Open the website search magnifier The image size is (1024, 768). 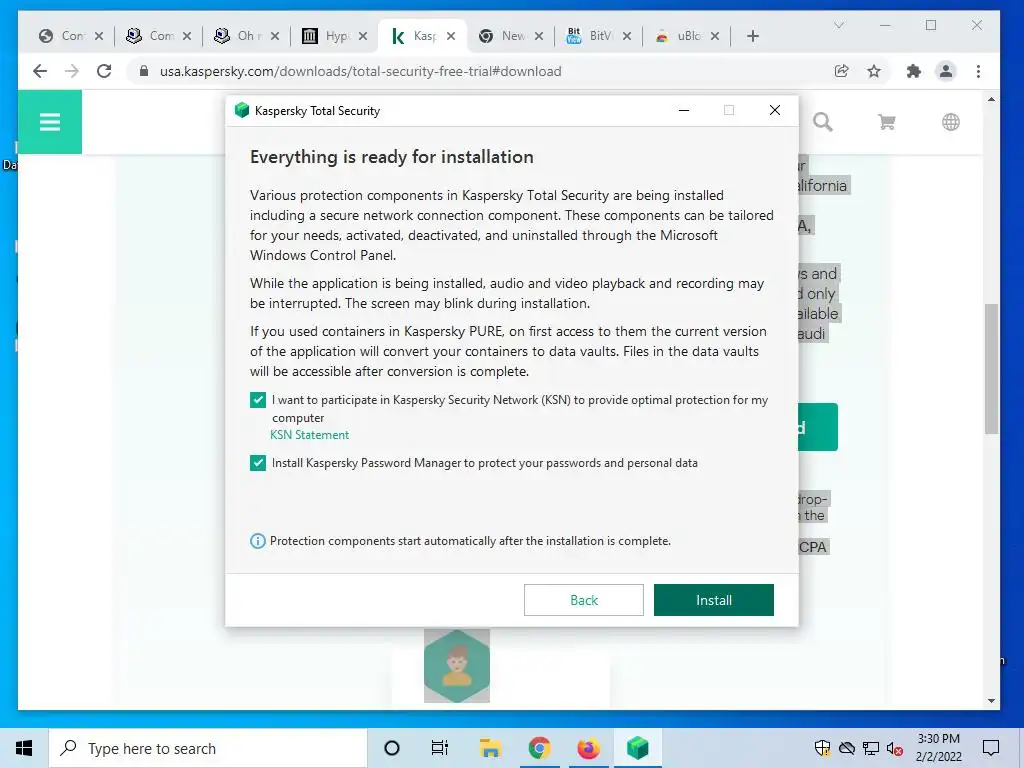822,121
